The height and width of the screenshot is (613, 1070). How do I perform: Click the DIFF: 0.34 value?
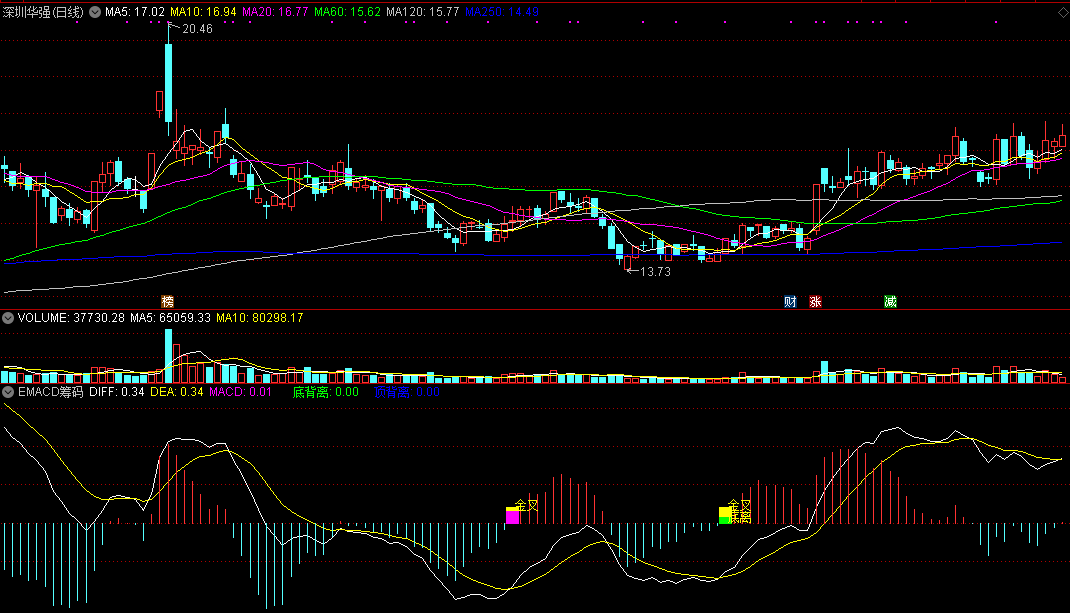[x=117, y=392]
